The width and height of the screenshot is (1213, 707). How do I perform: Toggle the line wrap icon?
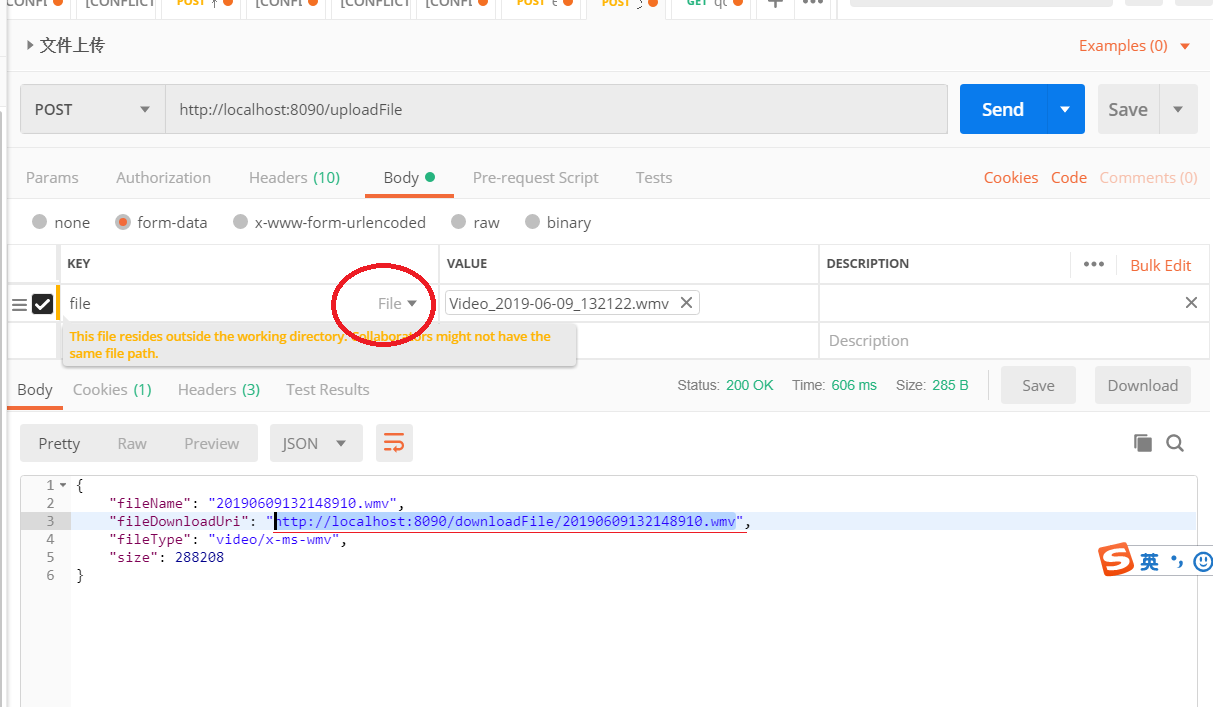tap(394, 443)
